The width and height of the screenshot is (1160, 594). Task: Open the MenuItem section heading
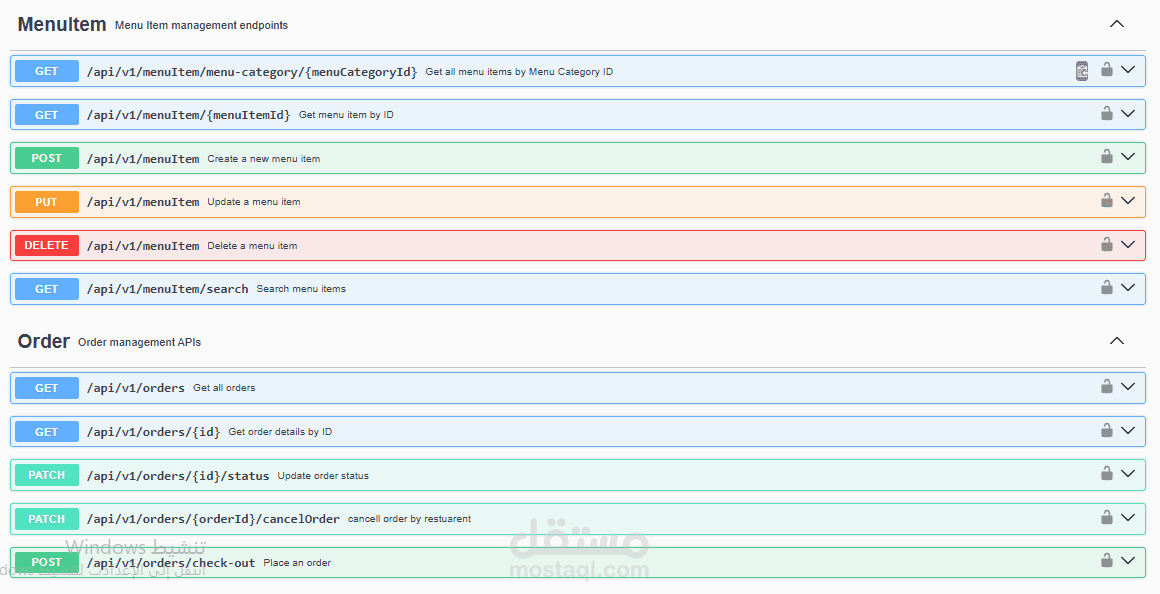point(62,24)
